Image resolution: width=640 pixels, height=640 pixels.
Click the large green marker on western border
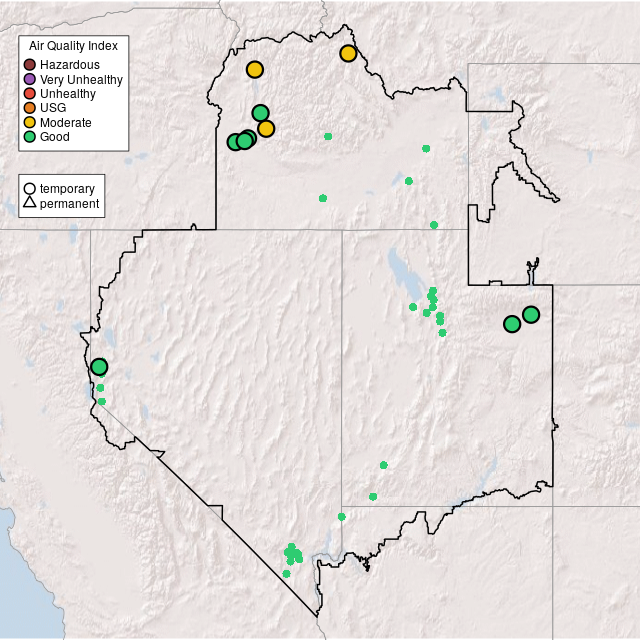[x=99, y=367]
